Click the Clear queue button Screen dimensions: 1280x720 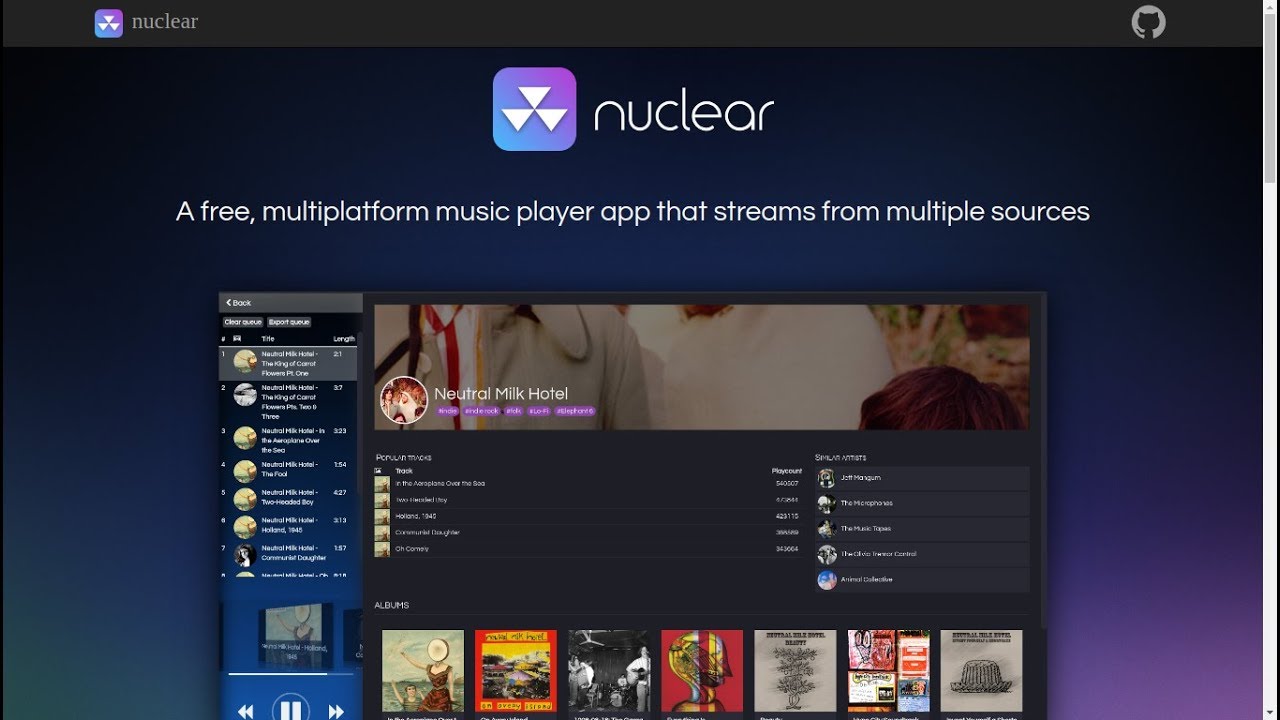(x=243, y=322)
